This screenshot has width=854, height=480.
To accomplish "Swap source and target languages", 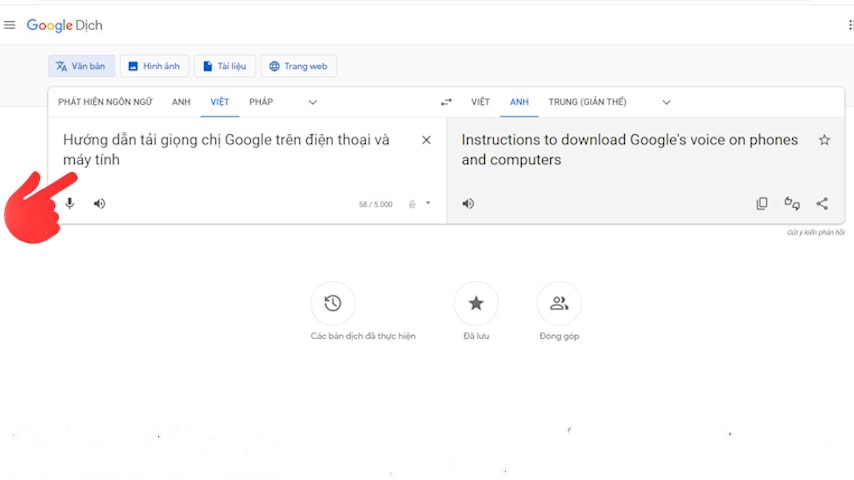I will tap(446, 102).
